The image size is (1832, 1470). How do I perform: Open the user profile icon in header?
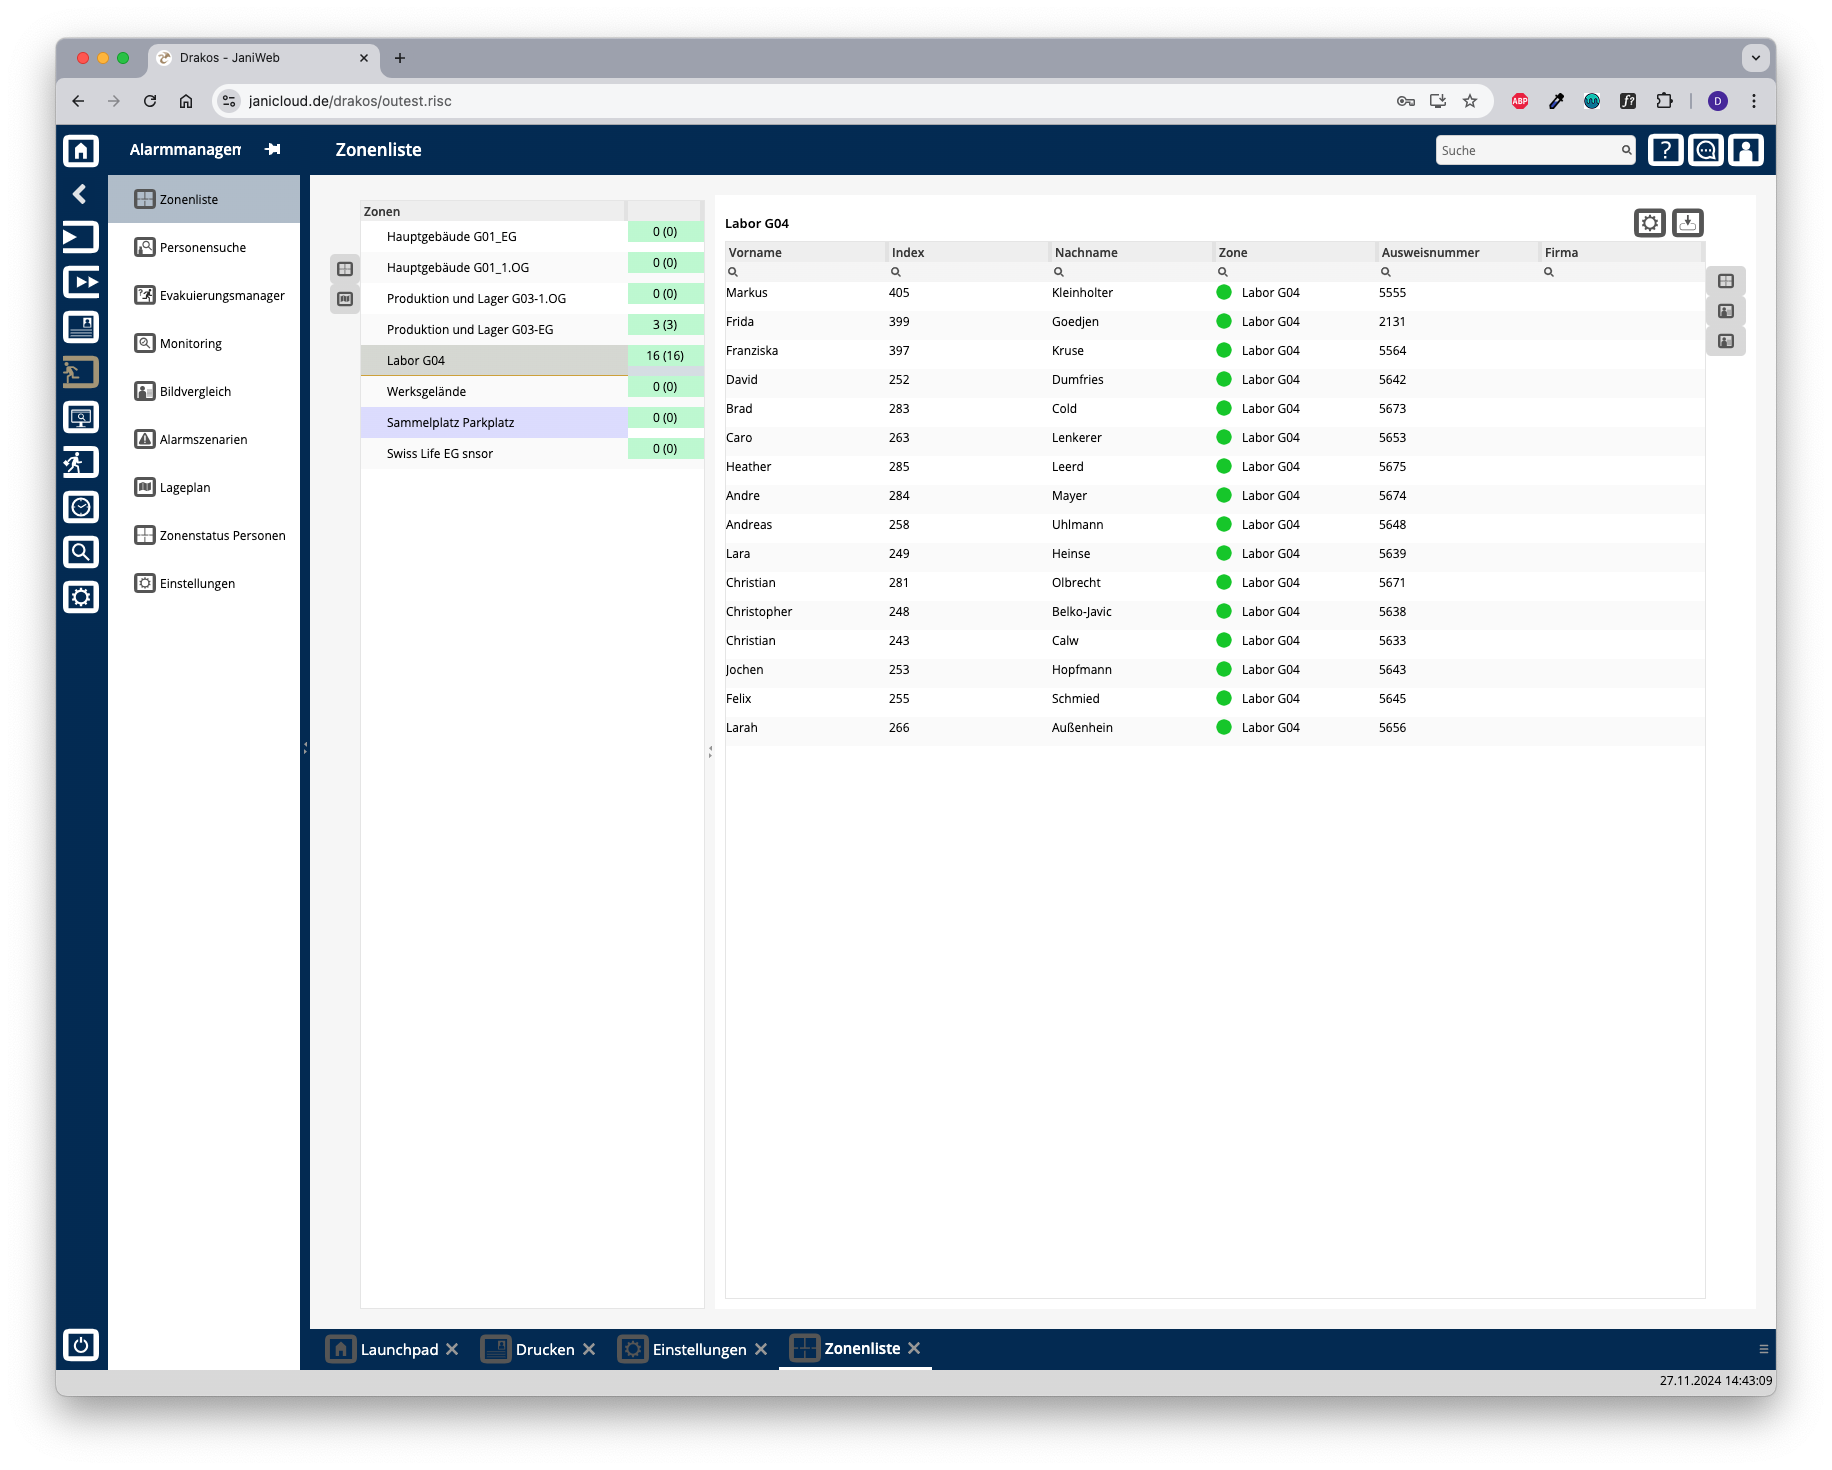point(1746,150)
